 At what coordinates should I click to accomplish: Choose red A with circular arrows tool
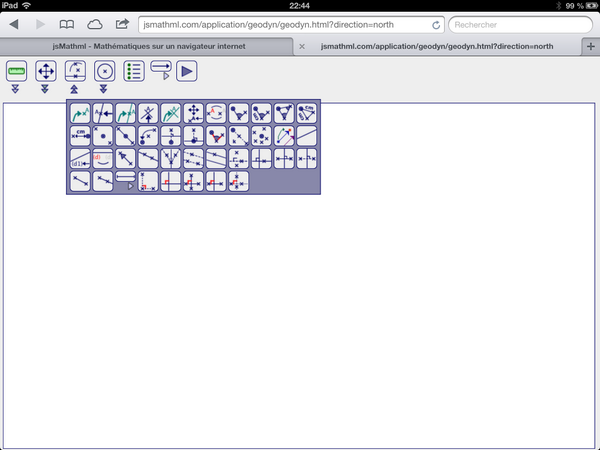(216, 113)
